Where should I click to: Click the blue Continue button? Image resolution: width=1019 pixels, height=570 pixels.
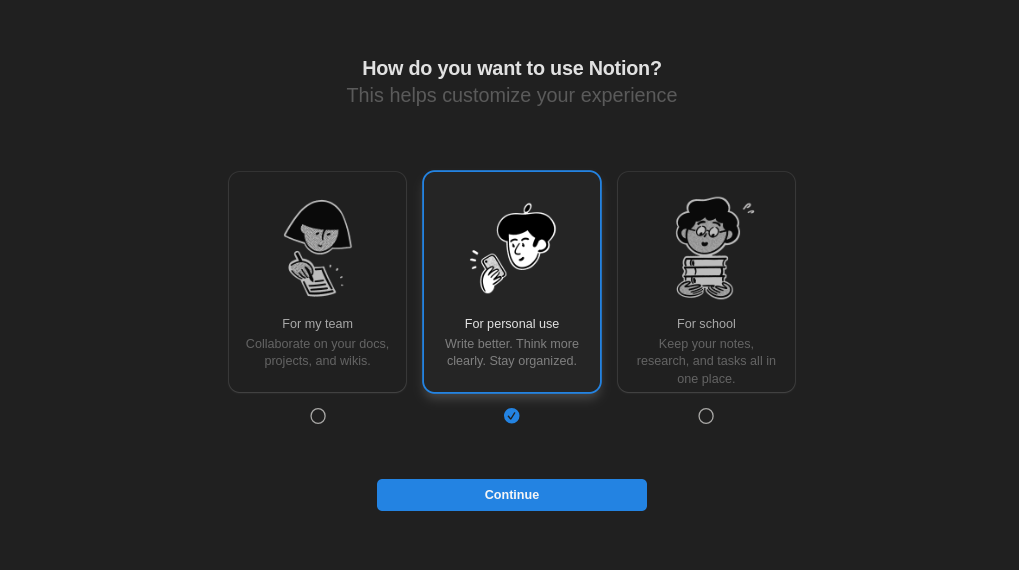coord(511,495)
